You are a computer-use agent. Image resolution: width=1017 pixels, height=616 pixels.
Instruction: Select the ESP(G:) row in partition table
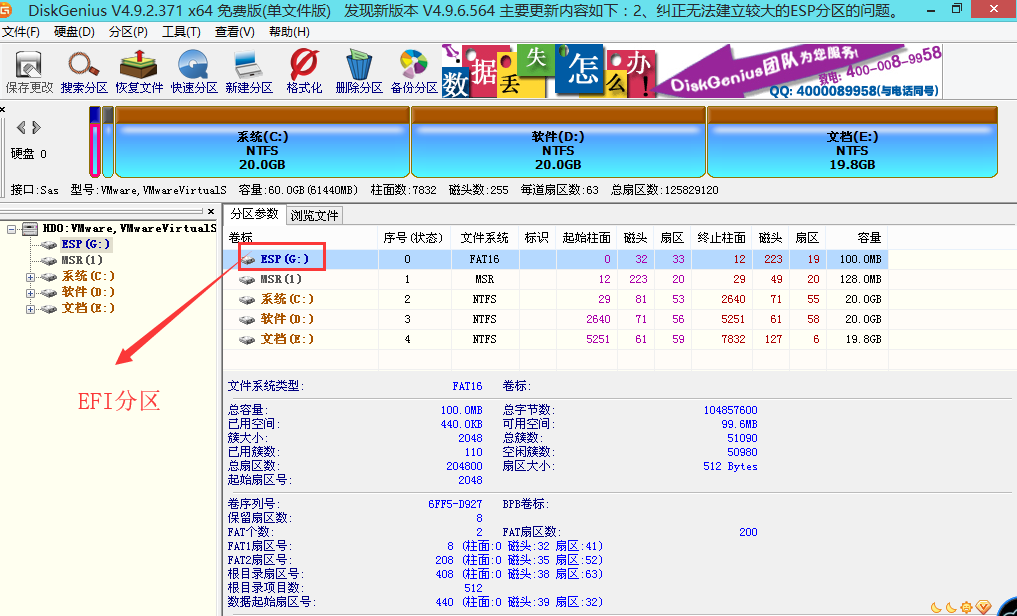(555, 259)
